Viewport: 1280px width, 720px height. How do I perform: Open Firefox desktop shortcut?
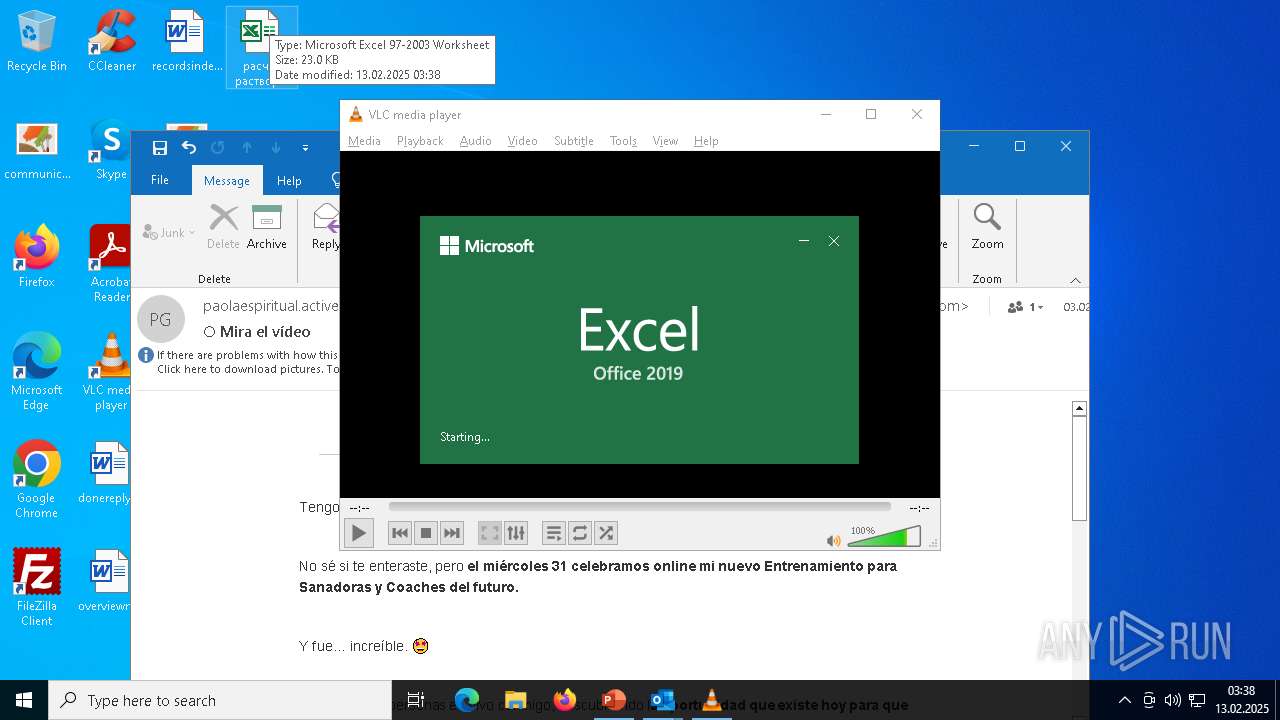coord(37,256)
